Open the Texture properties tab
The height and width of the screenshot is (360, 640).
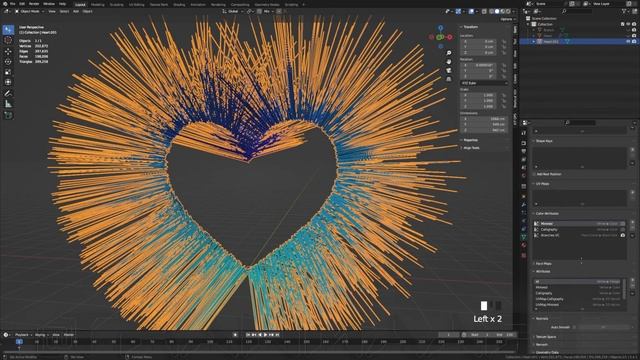click(524, 256)
